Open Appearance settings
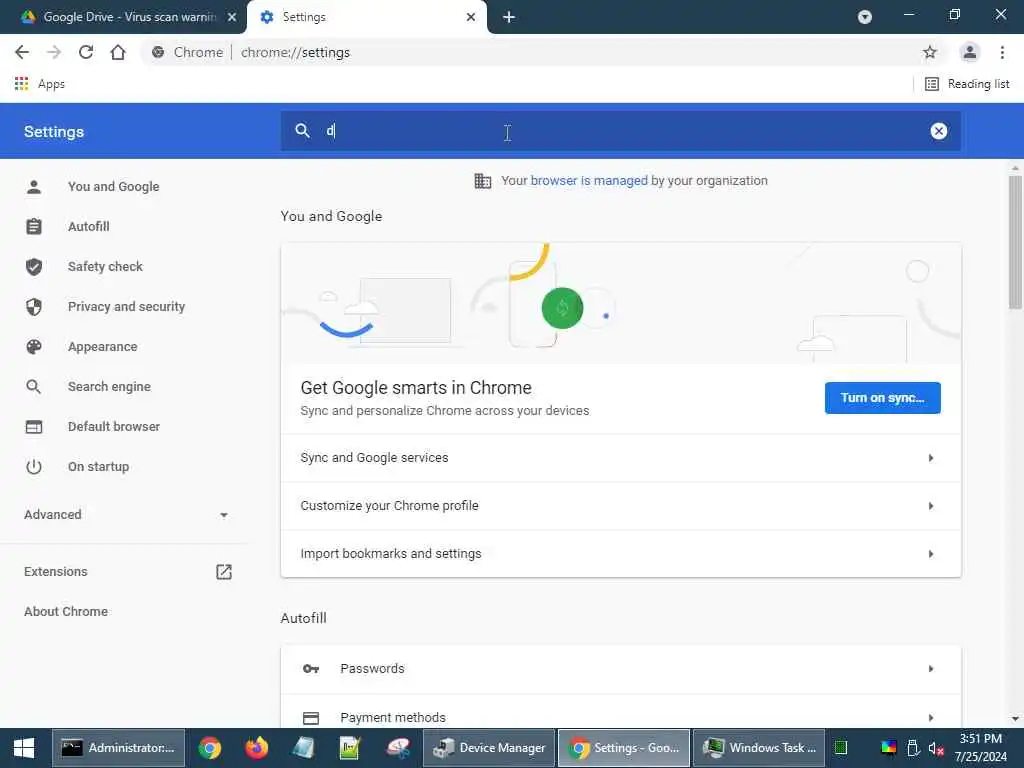Viewport: 1024px width, 768px height. (103, 347)
